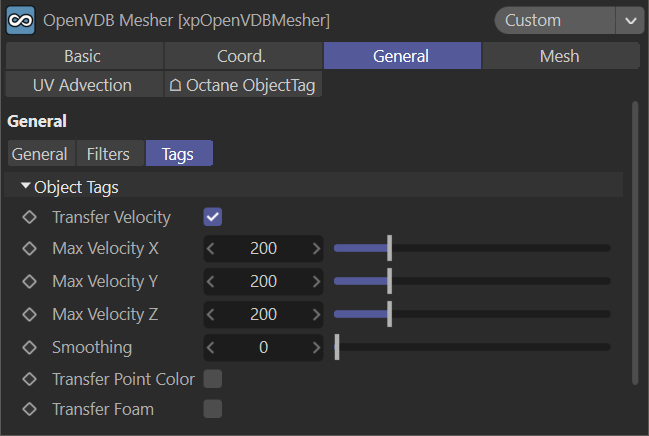Click keyframe diamond beside Transfer Velocity
The image size is (649, 436).
click(29, 217)
